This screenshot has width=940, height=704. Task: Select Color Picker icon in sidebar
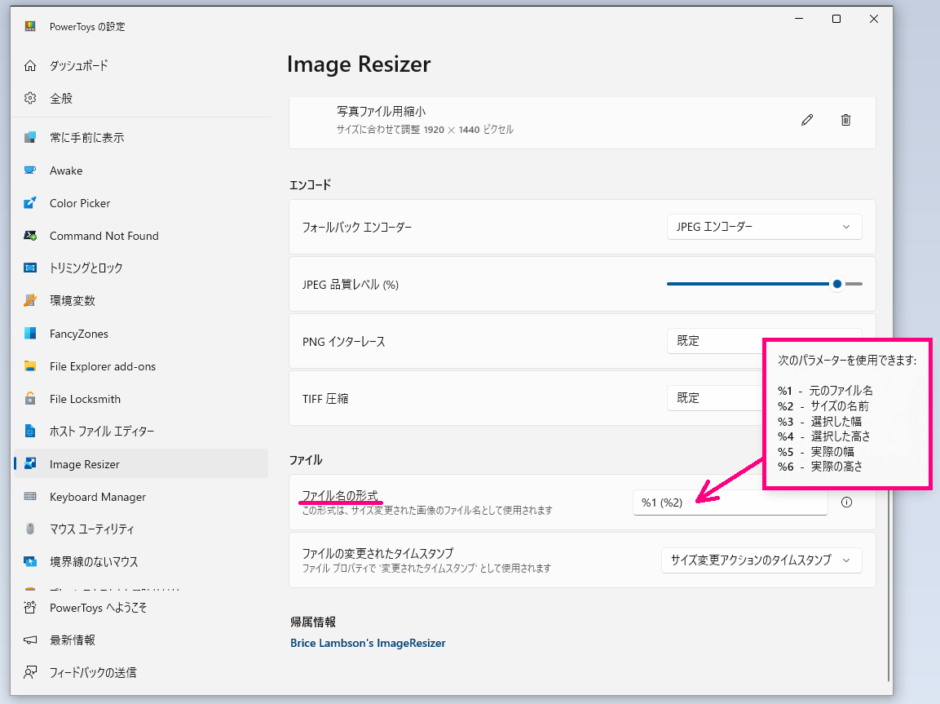pyautogui.click(x=30, y=203)
